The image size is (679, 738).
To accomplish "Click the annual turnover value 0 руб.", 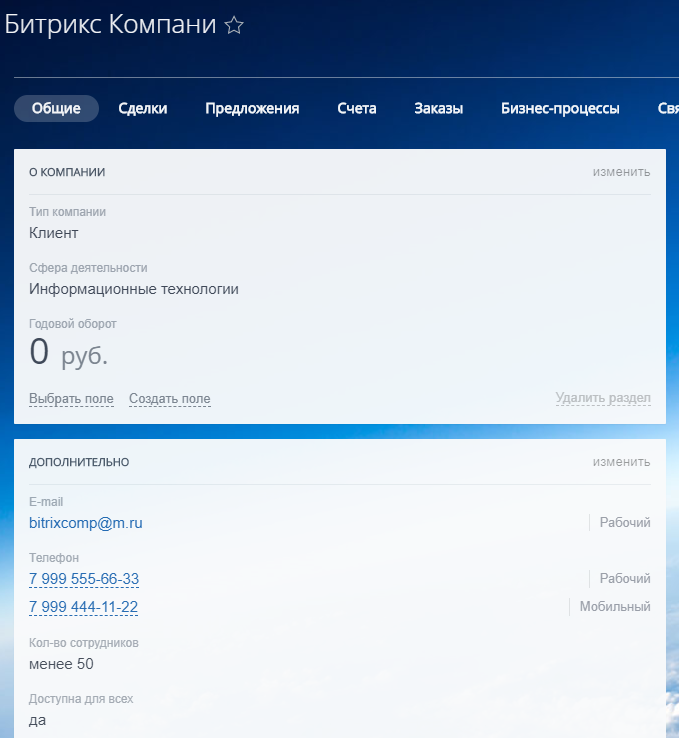I will [x=69, y=352].
